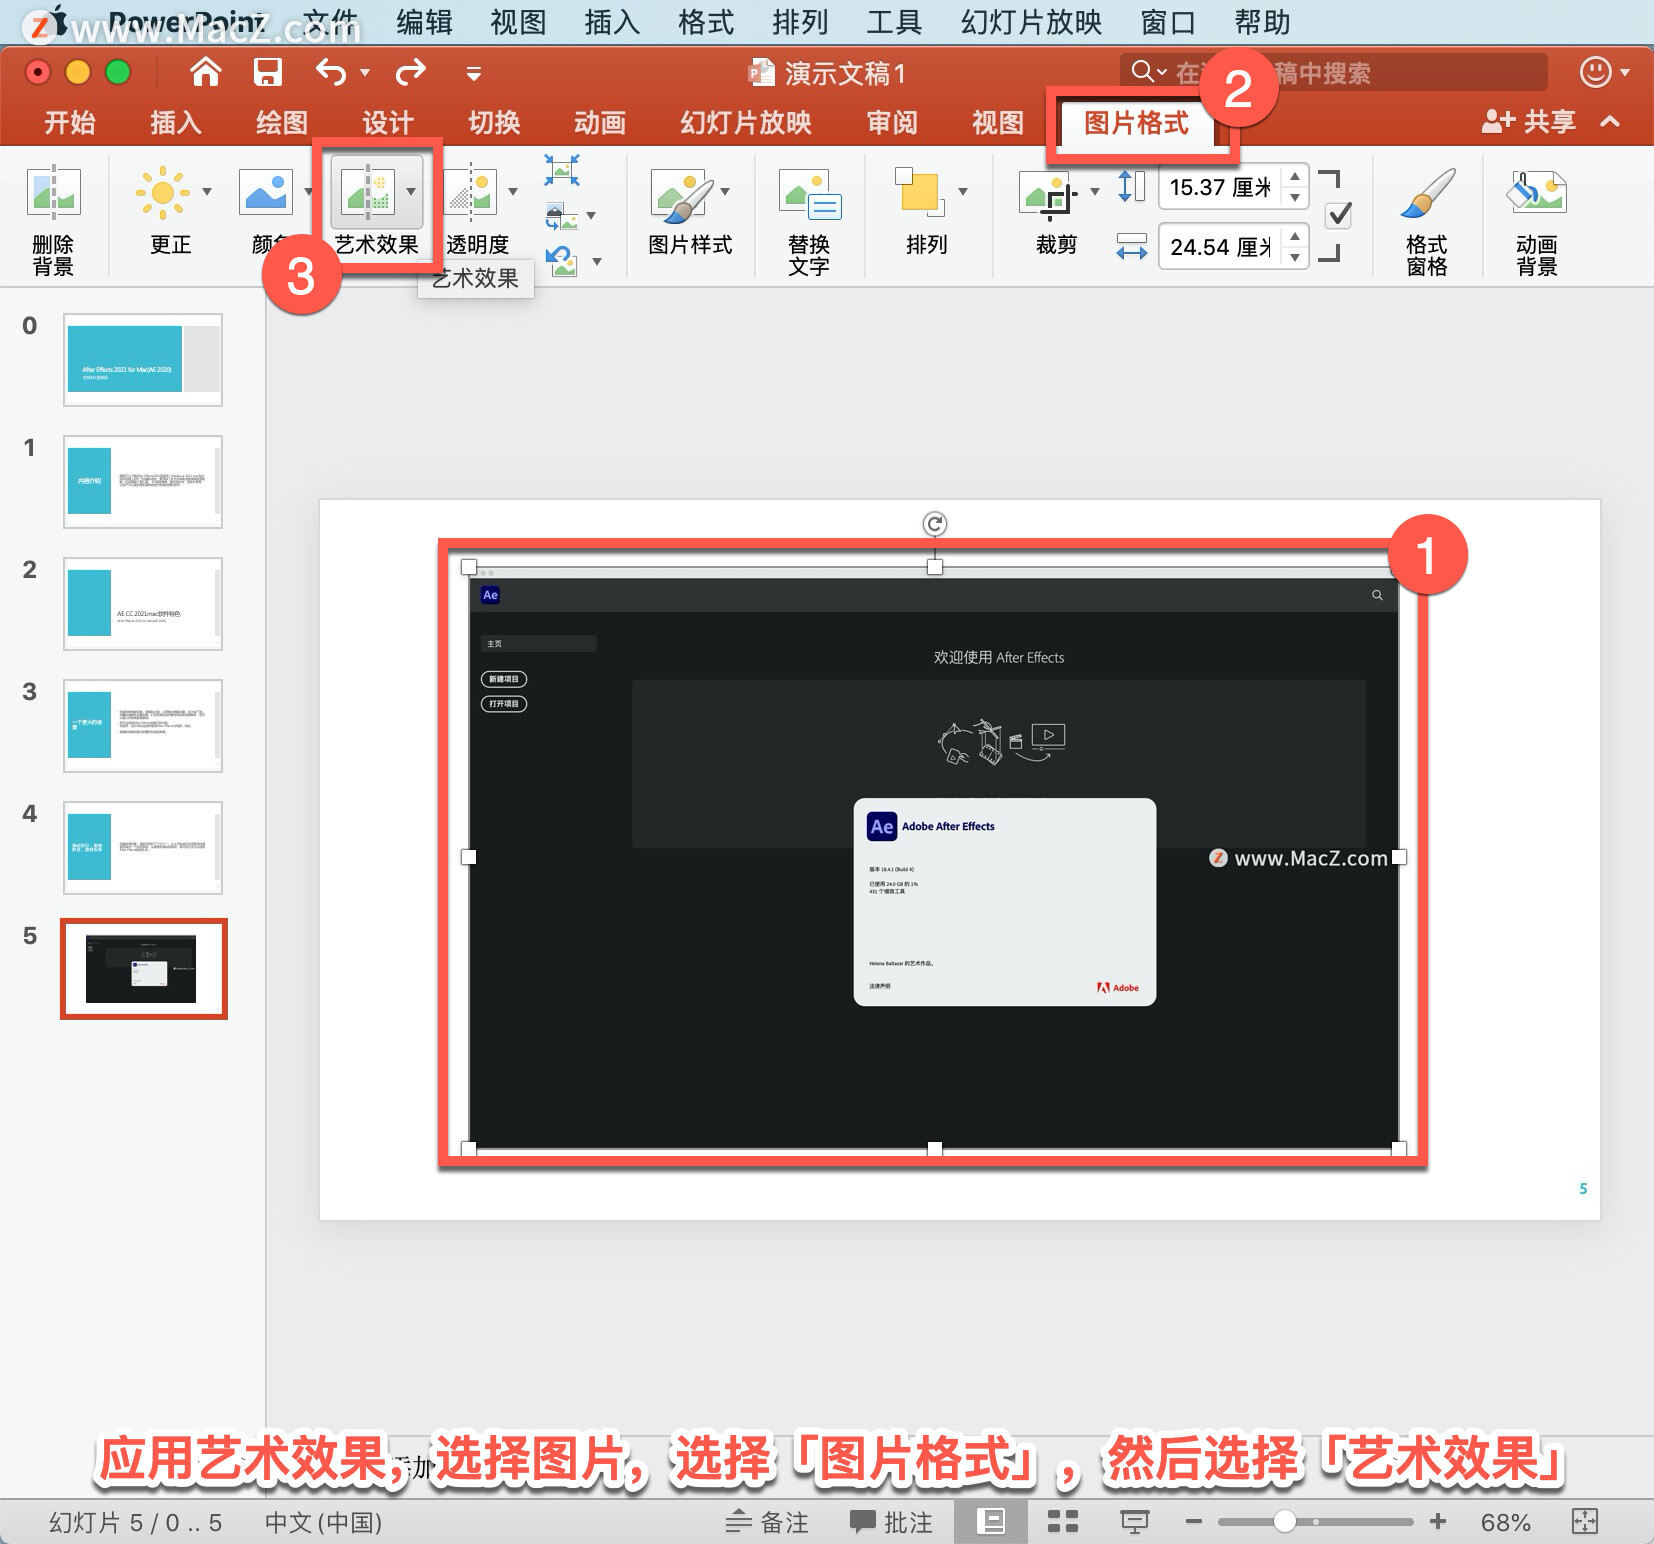Expand the Transparency dropdown arrow
1654x1544 pixels.
tap(513, 191)
